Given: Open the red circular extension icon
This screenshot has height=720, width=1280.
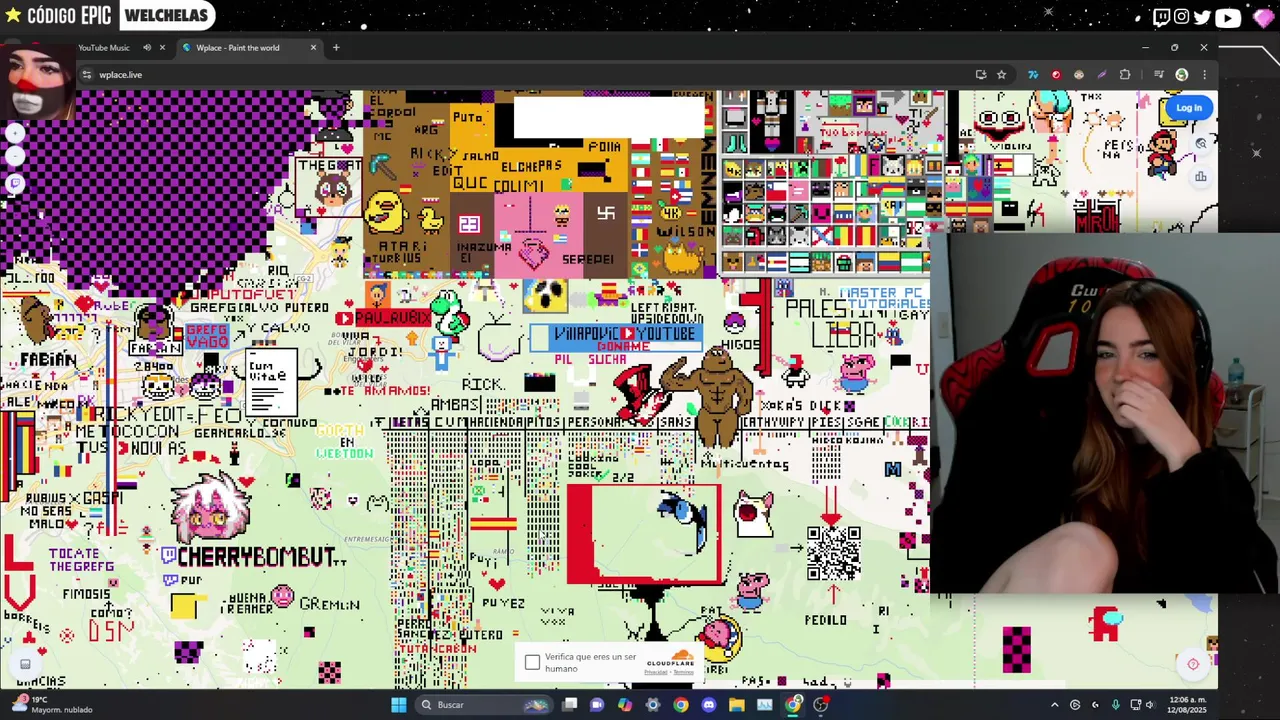Looking at the screenshot, I should tap(1056, 75).
